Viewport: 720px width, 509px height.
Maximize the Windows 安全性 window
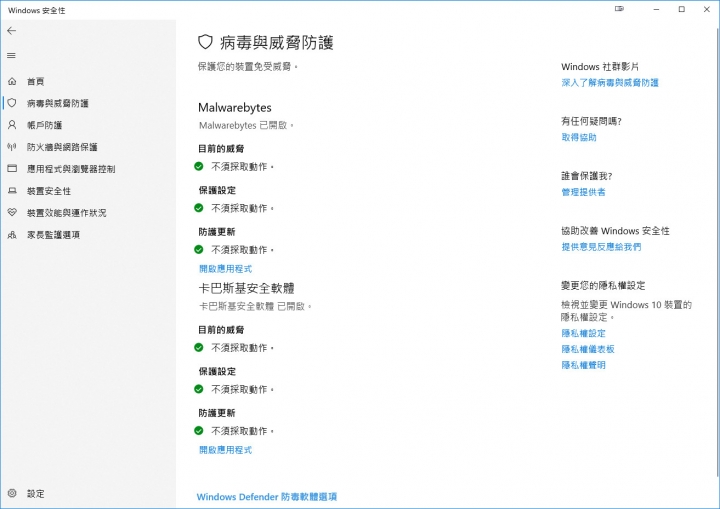pyautogui.click(x=681, y=9)
